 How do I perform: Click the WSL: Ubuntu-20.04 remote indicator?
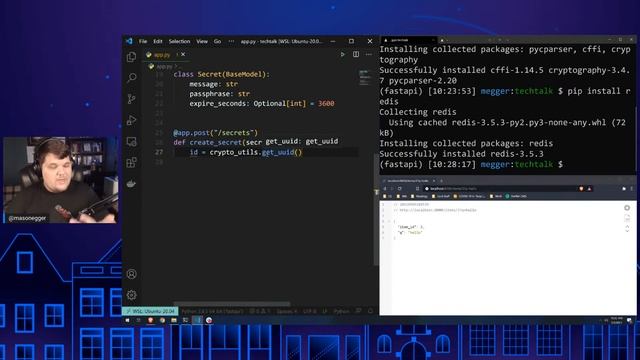[x=150, y=311]
